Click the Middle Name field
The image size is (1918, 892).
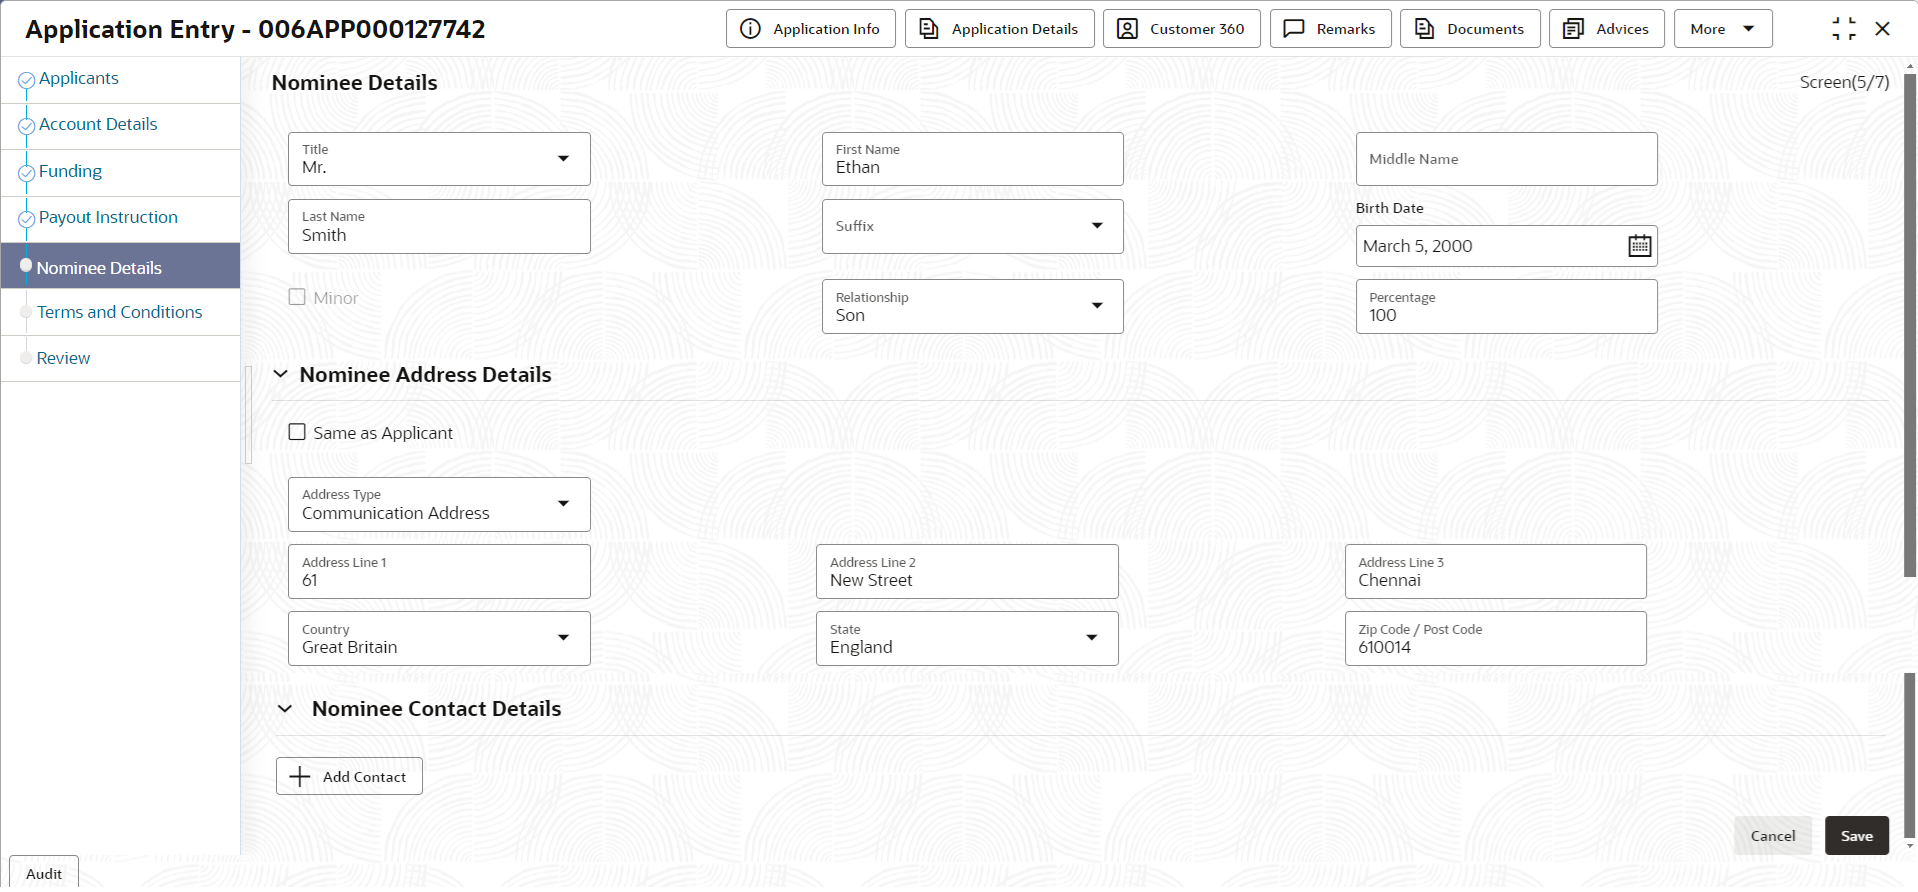pos(1506,159)
